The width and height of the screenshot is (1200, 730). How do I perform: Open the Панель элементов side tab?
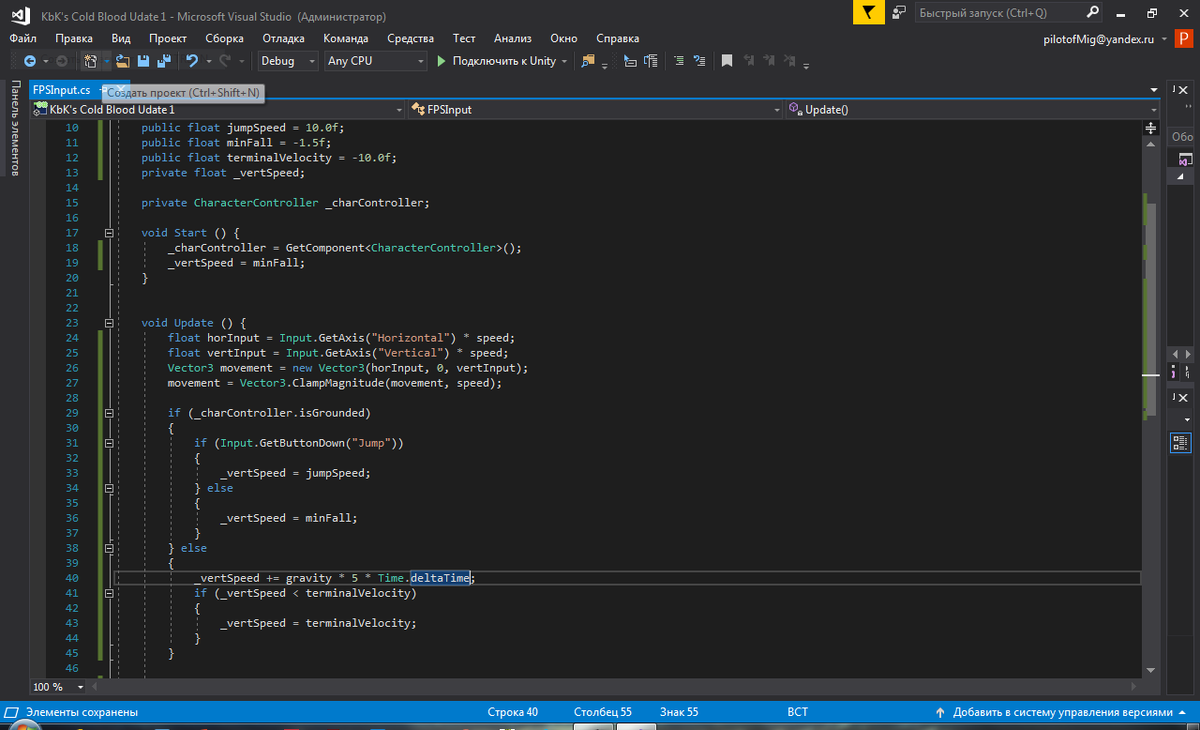click(15, 129)
